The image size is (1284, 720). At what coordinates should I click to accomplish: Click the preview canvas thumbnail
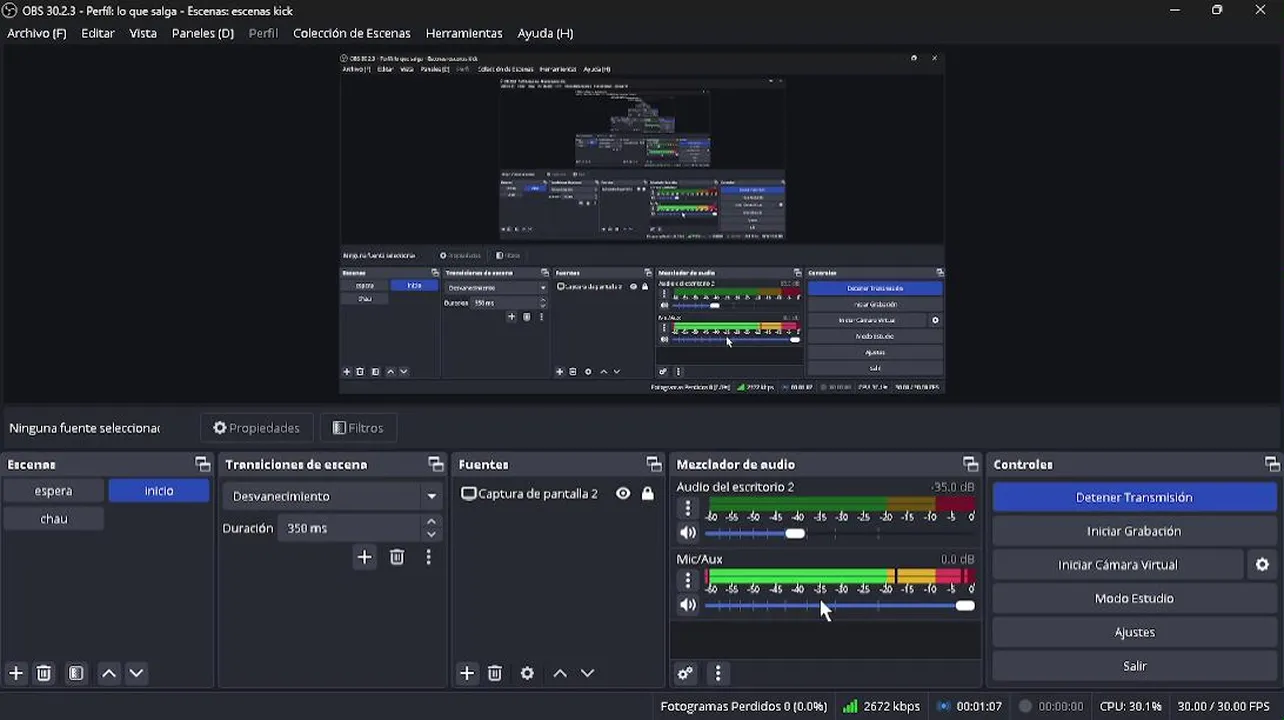tap(642, 223)
